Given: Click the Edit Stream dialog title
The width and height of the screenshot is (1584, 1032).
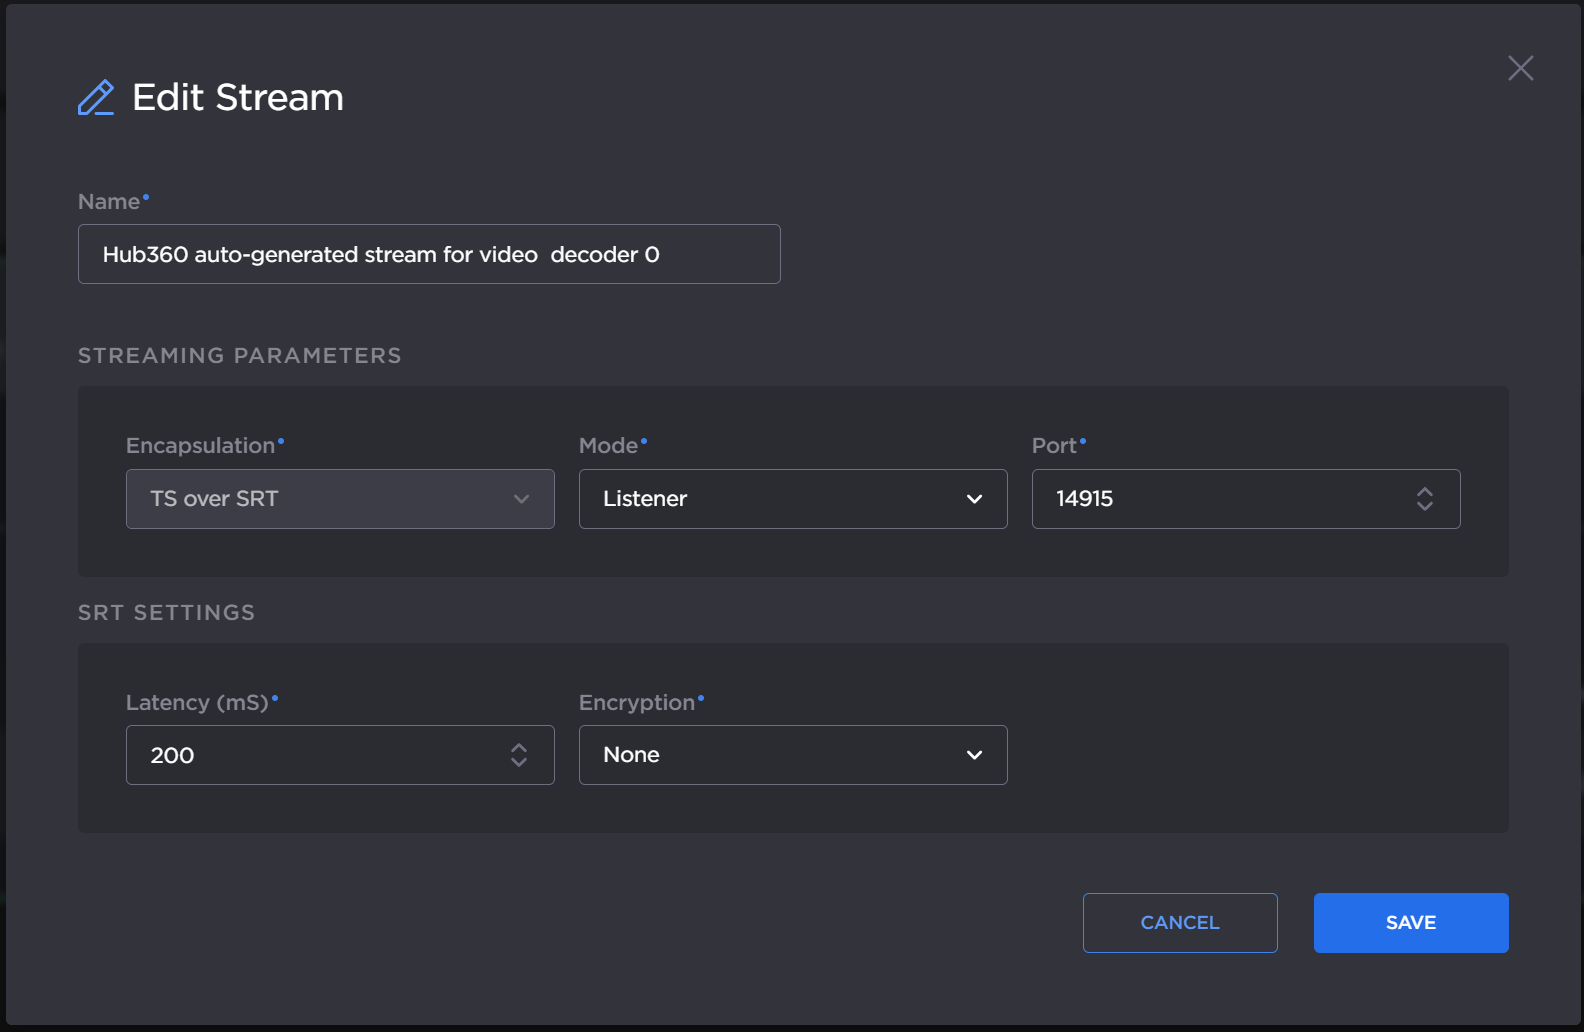Looking at the screenshot, I should pos(238,98).
